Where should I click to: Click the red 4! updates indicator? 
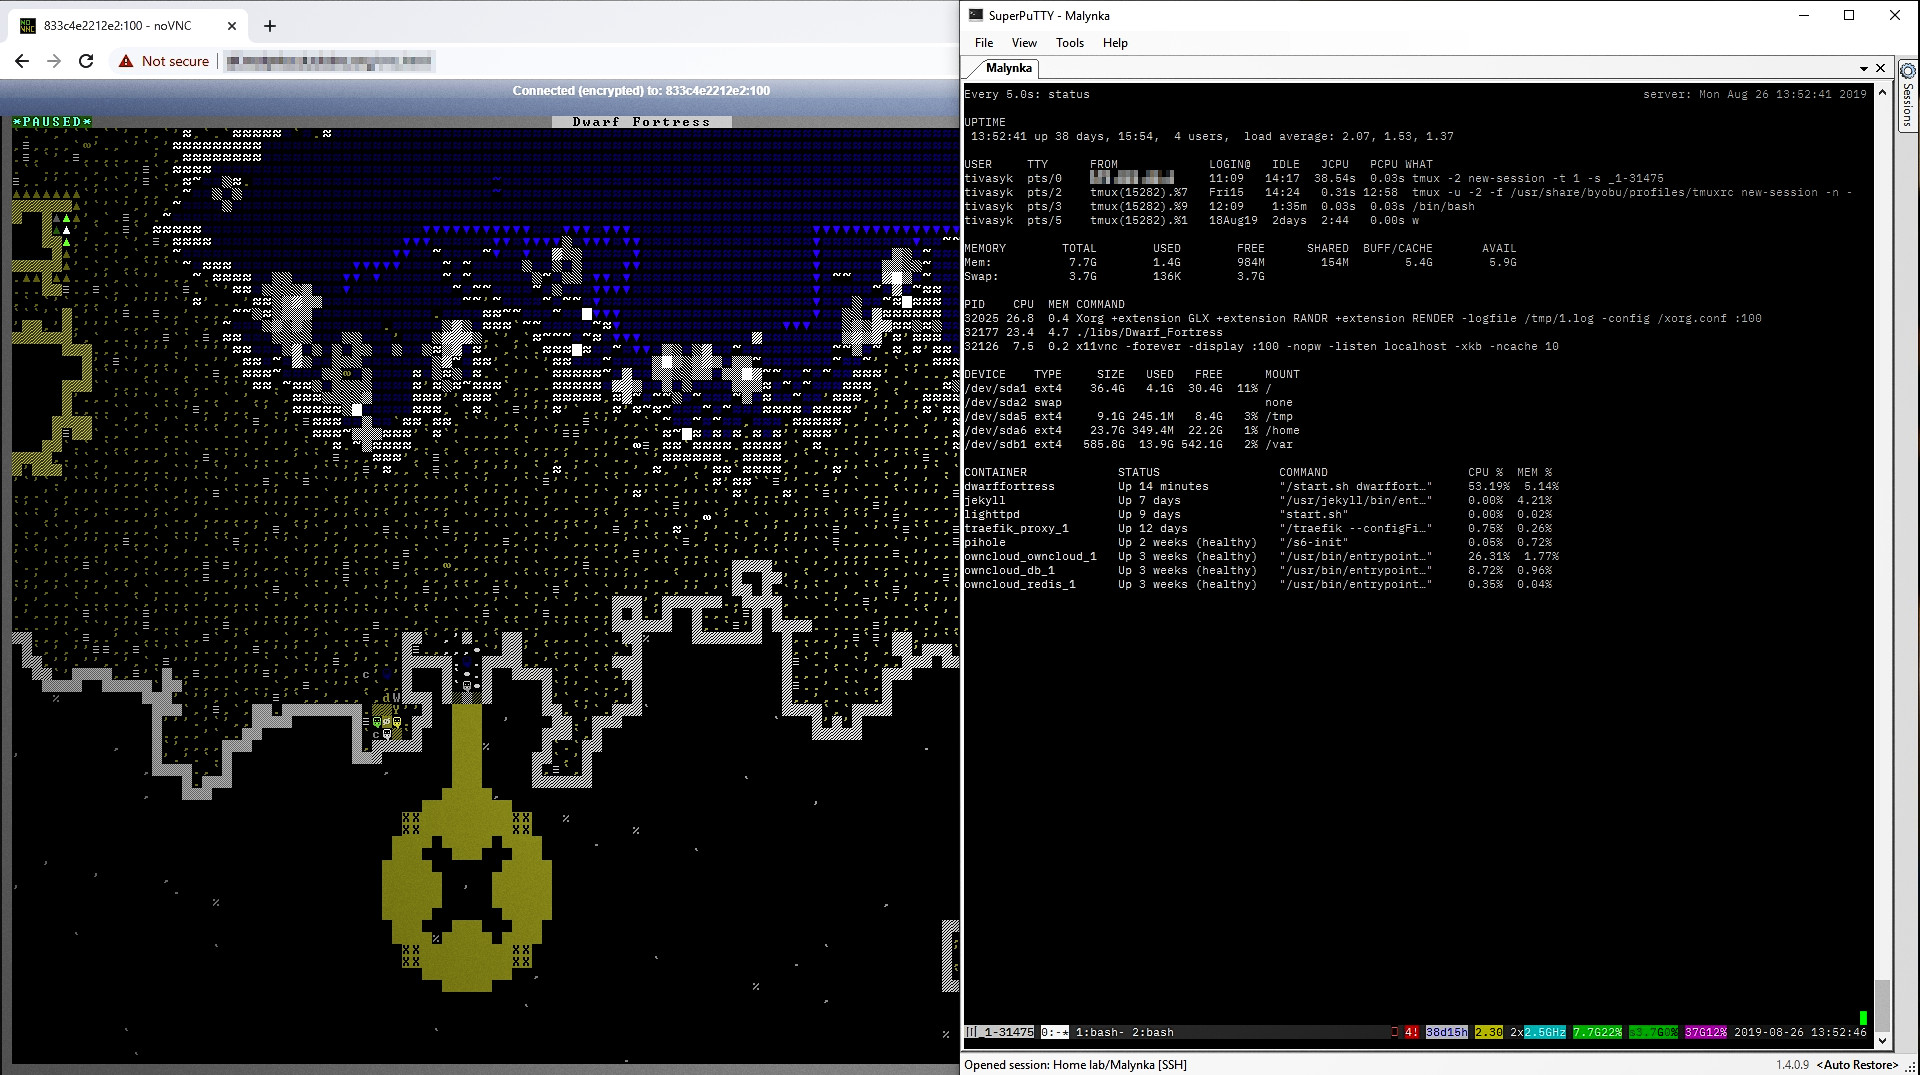1412,1032
